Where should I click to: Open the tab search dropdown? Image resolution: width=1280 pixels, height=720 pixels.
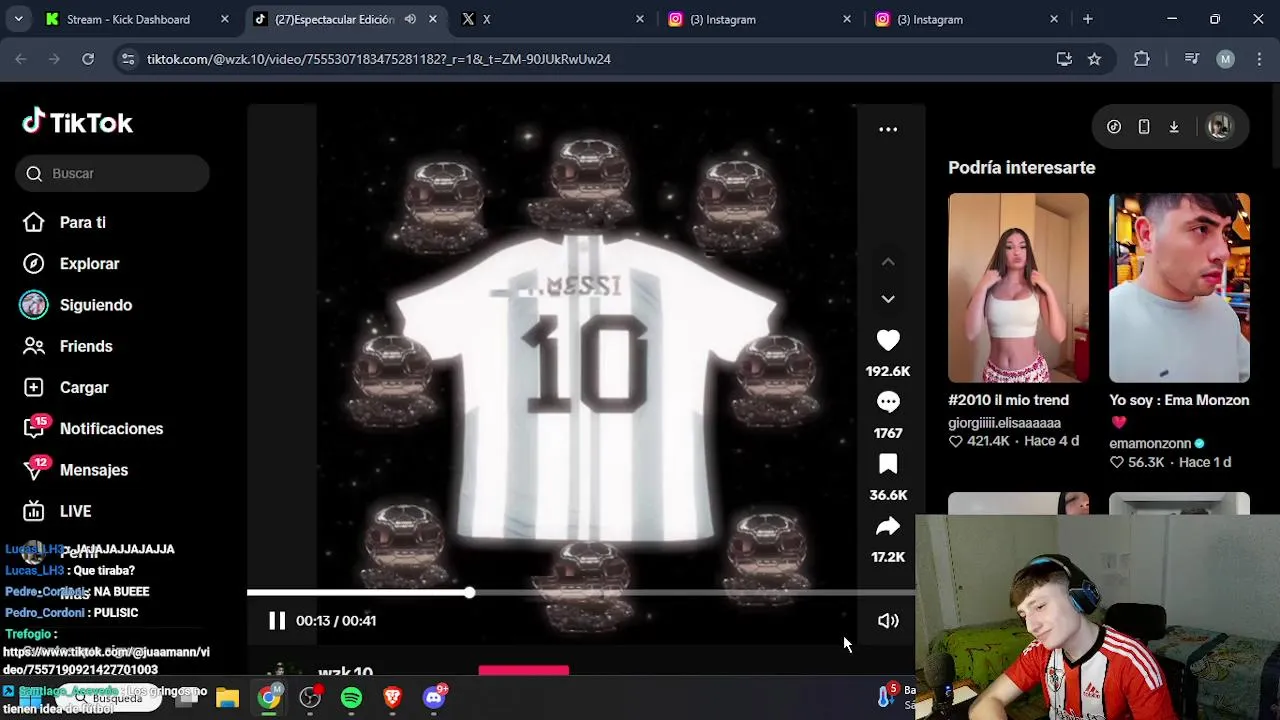(18, 19)
